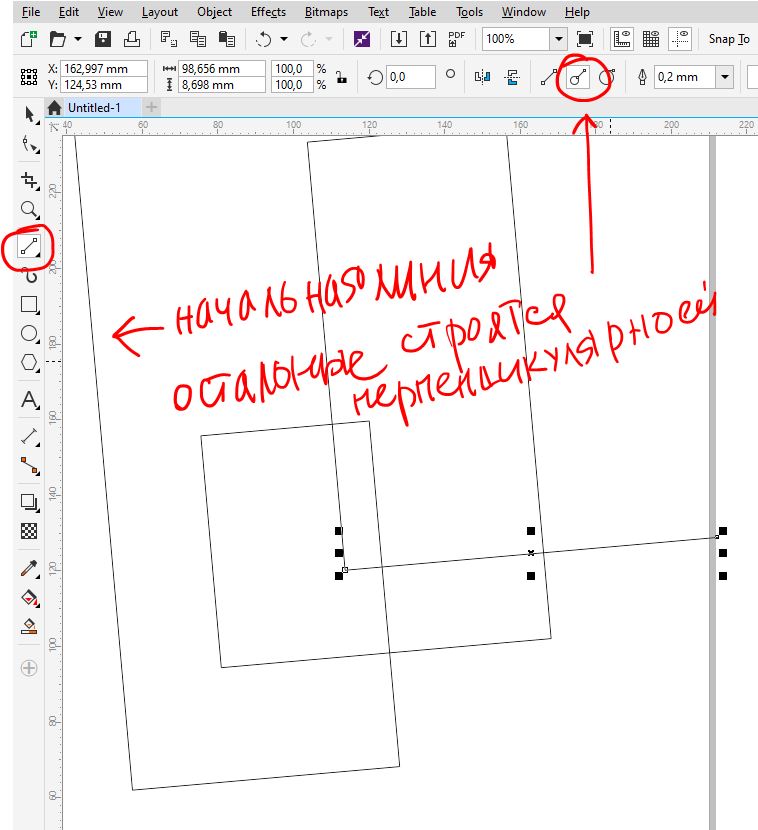Open Quick customize plus button in toolbox

pyautogui.click(x=29, y=668)
